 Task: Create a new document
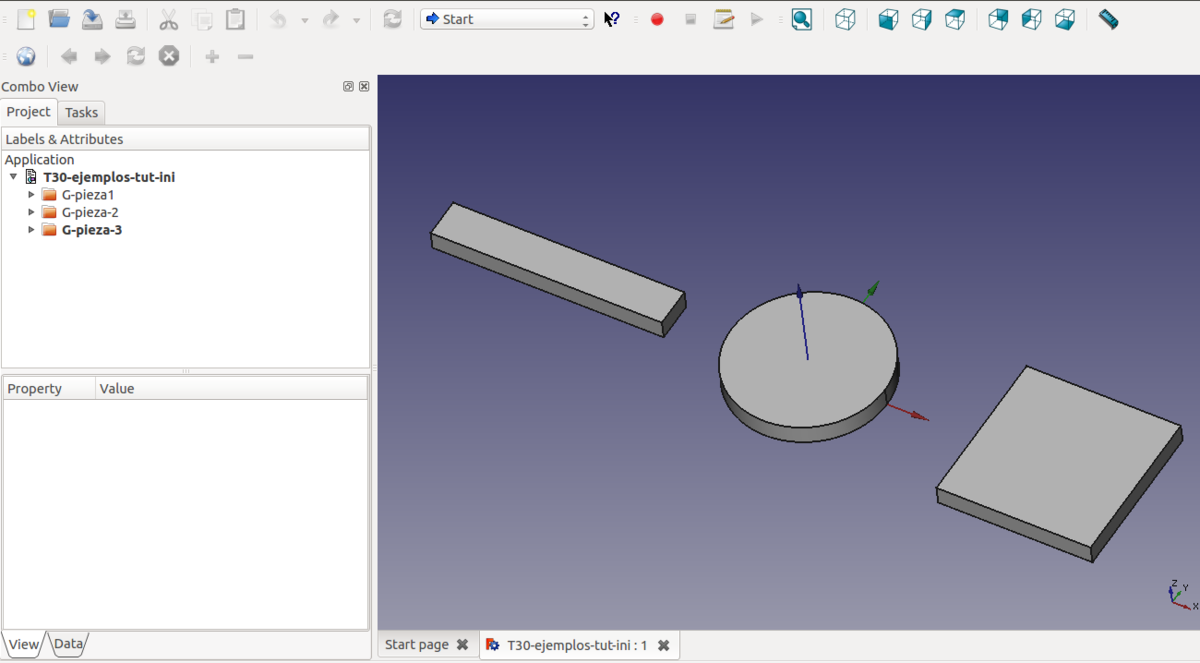(x=26, y=19)
